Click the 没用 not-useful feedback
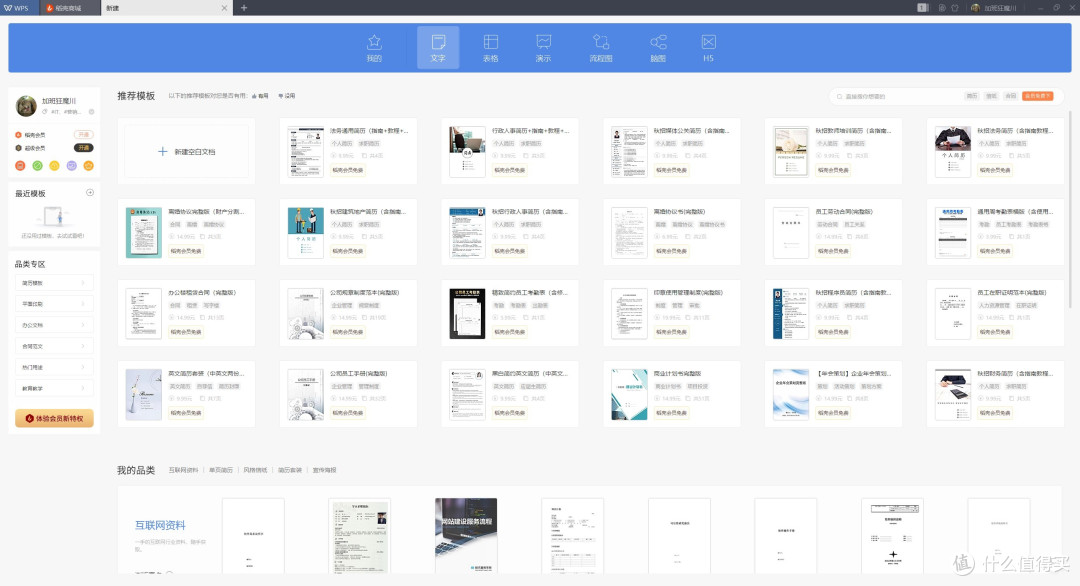The image size is (1080, 586). tap(287, 96)
